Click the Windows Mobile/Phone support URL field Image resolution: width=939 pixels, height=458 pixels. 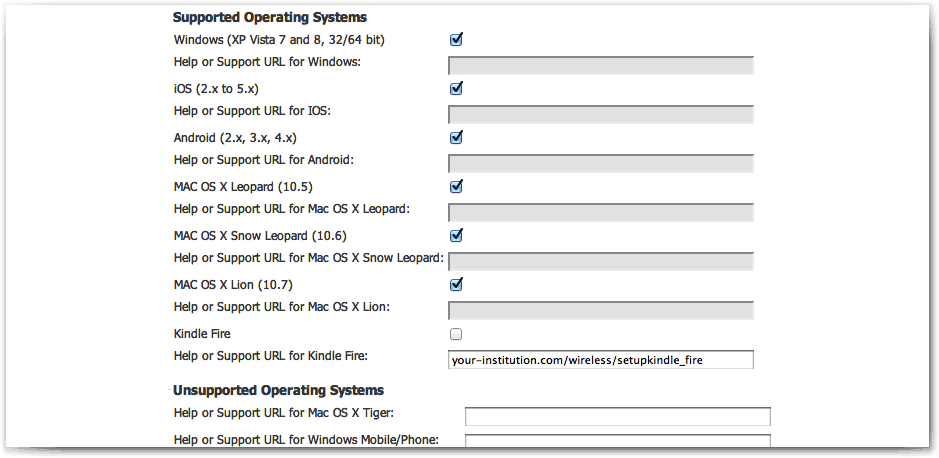pyautogui.click(x=618, y=441)
